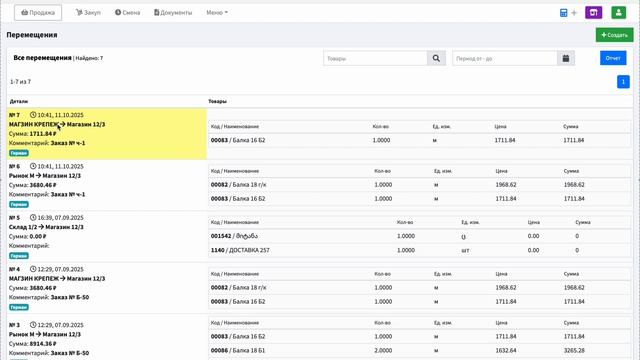
Task: Select transfer № 7 header
Action: (x=14, y=115)
